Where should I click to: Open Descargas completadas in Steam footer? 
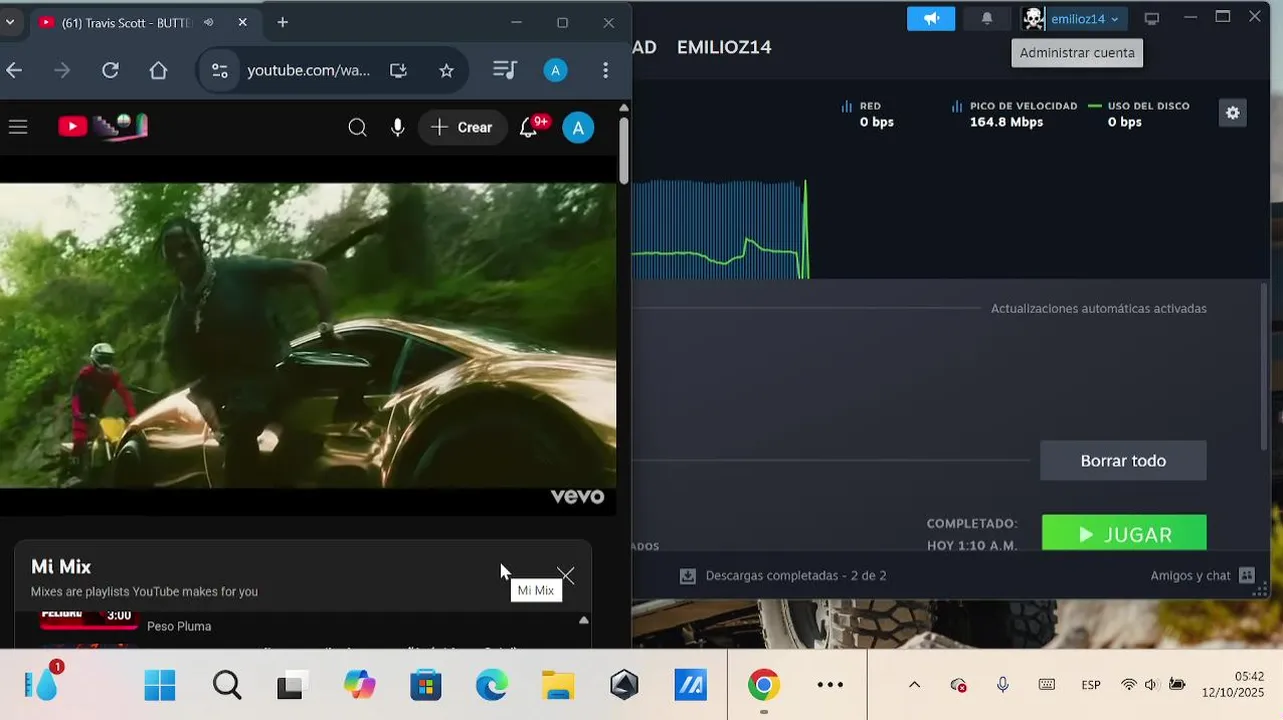point(783,576)
